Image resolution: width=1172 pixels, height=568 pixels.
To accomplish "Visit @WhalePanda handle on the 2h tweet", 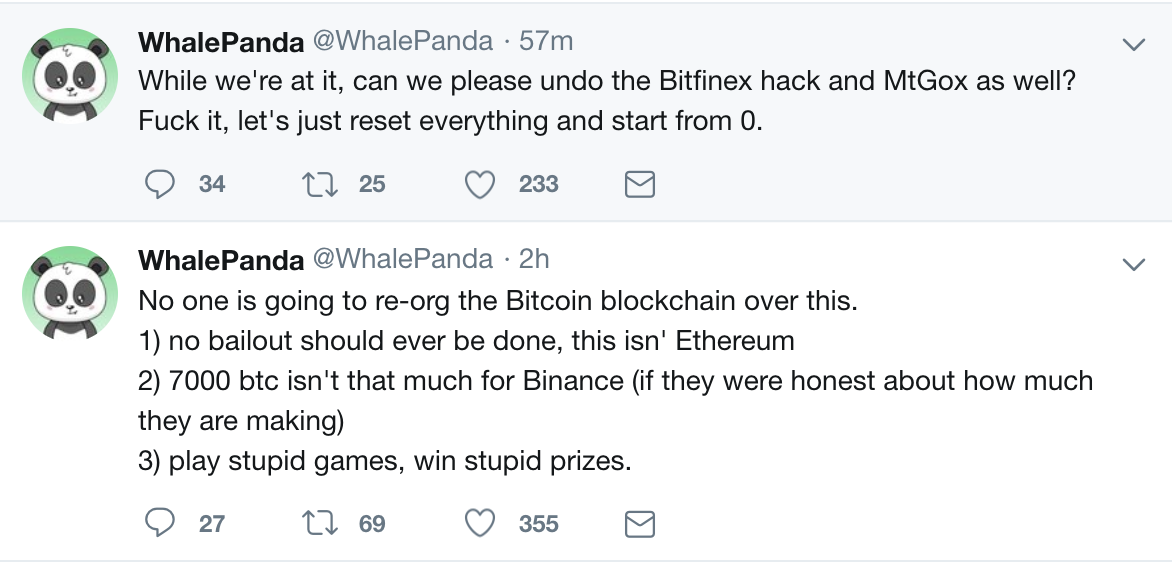I will click(402, 259).
